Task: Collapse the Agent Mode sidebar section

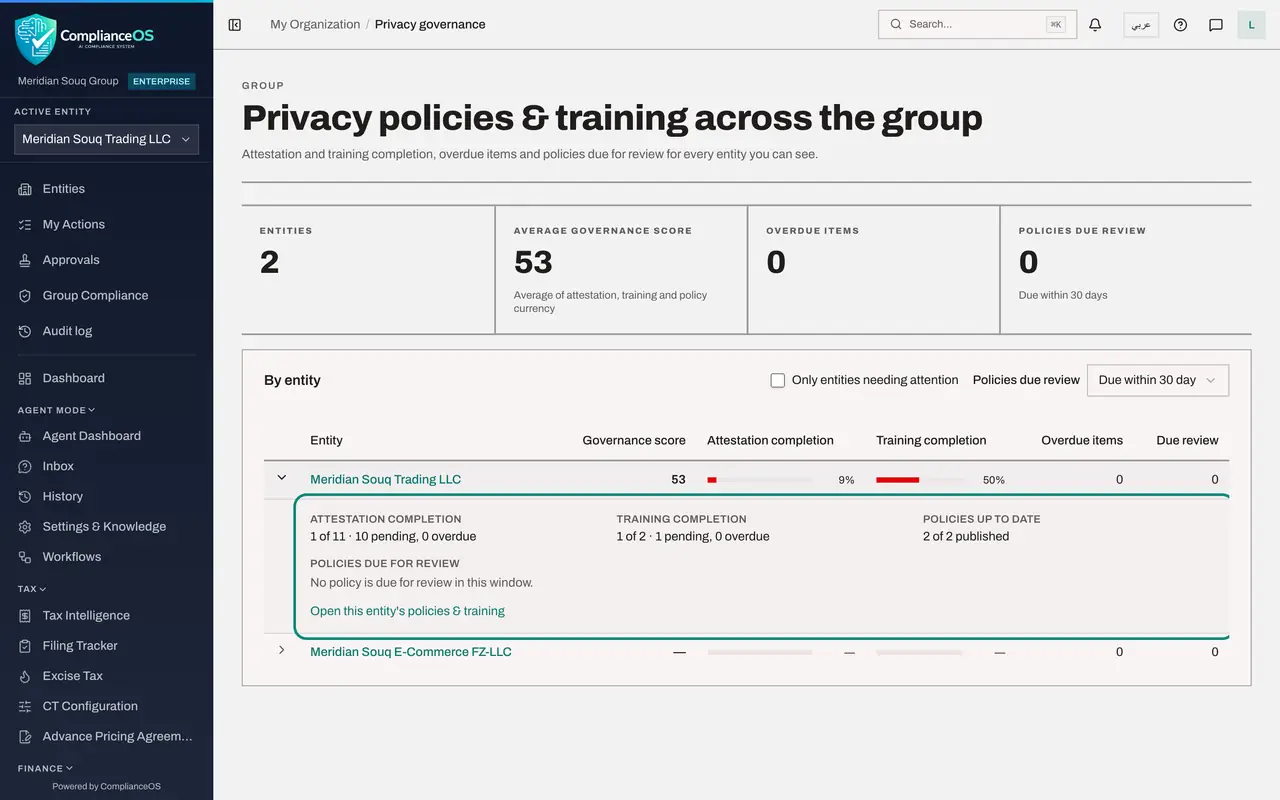Action: 56,410
